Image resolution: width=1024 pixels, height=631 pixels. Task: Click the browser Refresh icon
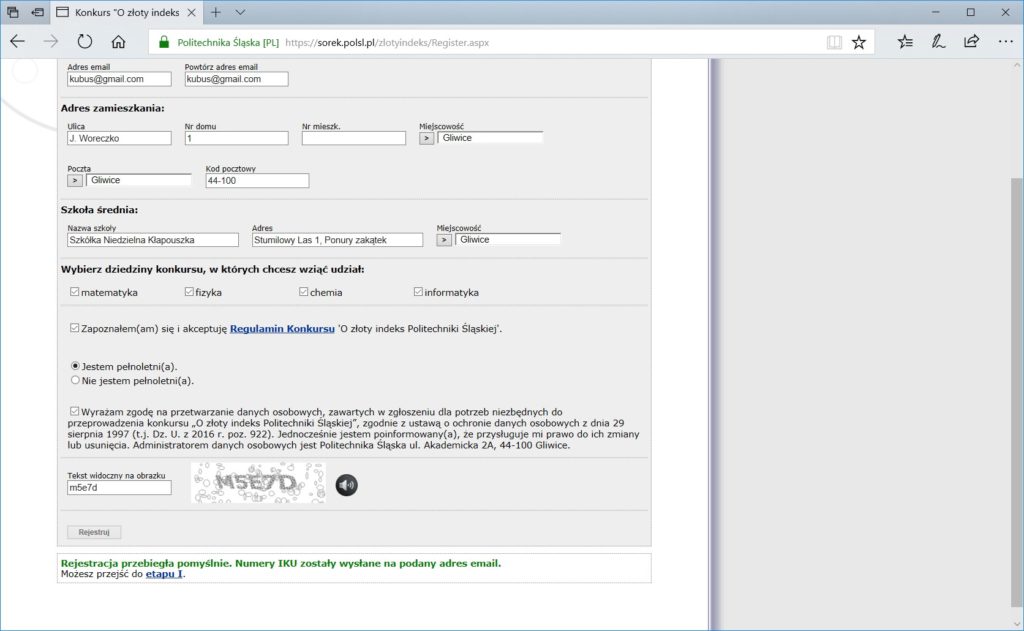click(85, 42)
